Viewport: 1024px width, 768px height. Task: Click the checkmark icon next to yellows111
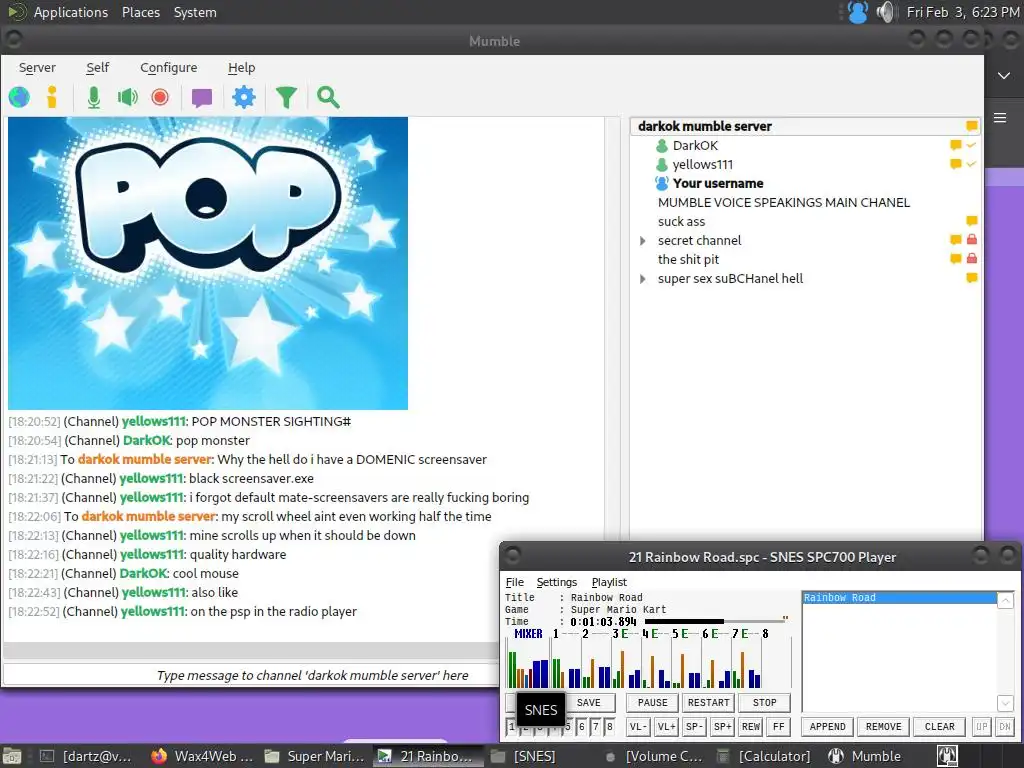pyautogui.click(x=971, y=164)
